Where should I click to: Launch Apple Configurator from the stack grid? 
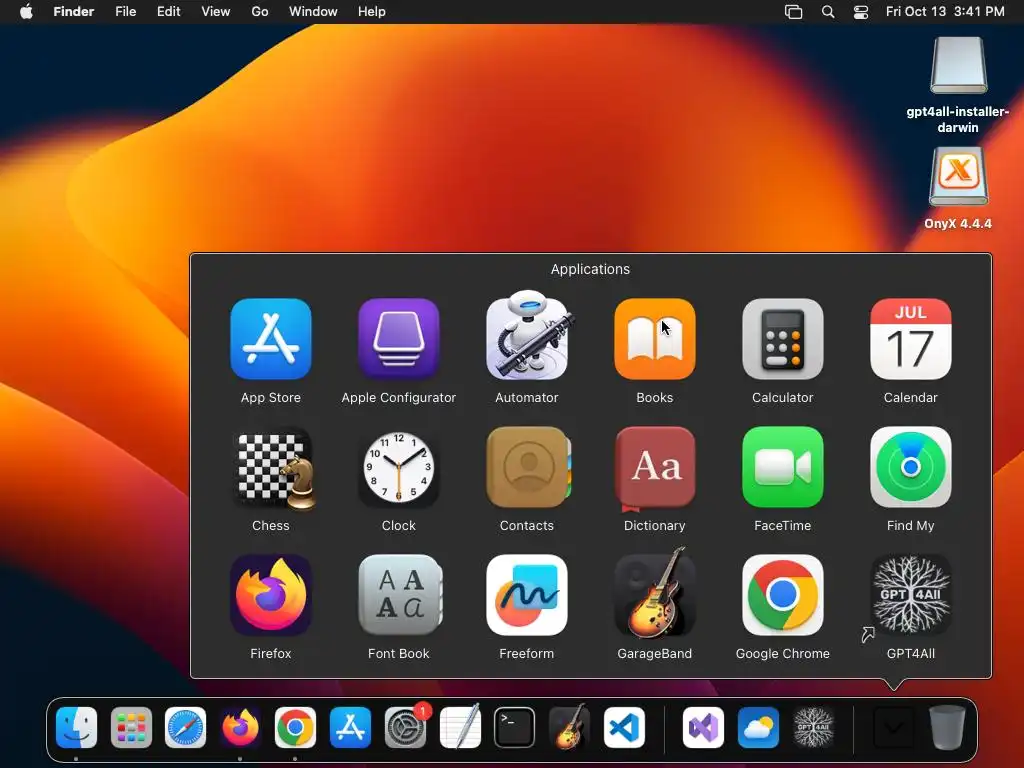click(398, 339)
